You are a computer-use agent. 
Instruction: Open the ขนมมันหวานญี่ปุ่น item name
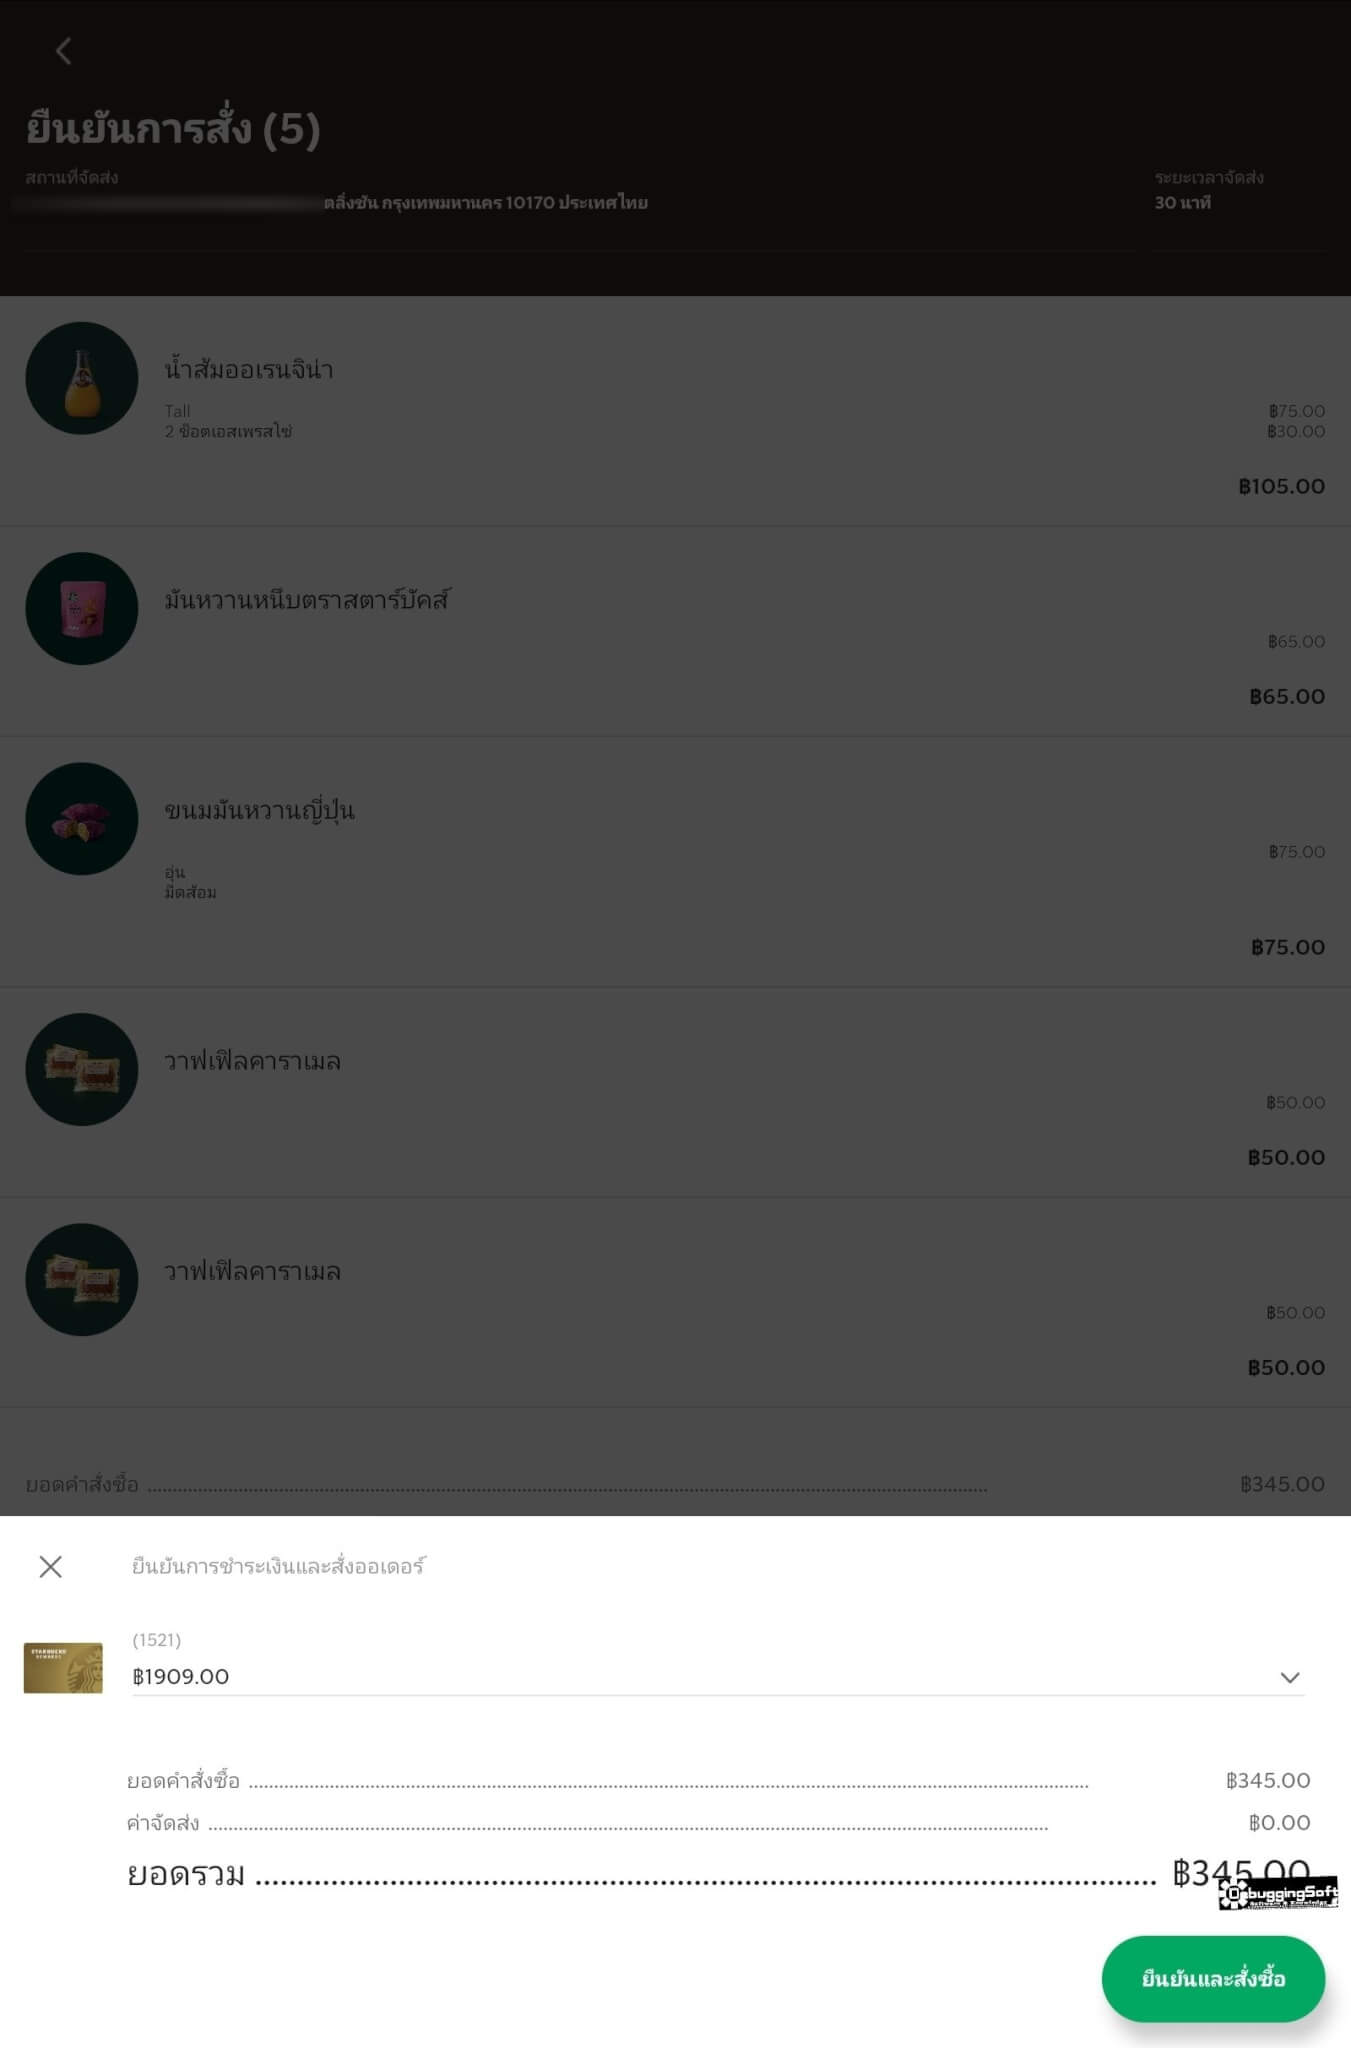point(259,810)
